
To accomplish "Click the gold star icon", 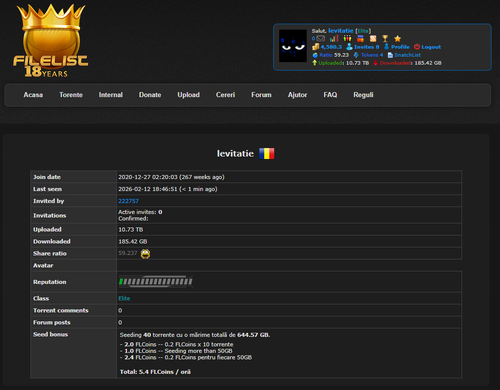I will point(397,39).
